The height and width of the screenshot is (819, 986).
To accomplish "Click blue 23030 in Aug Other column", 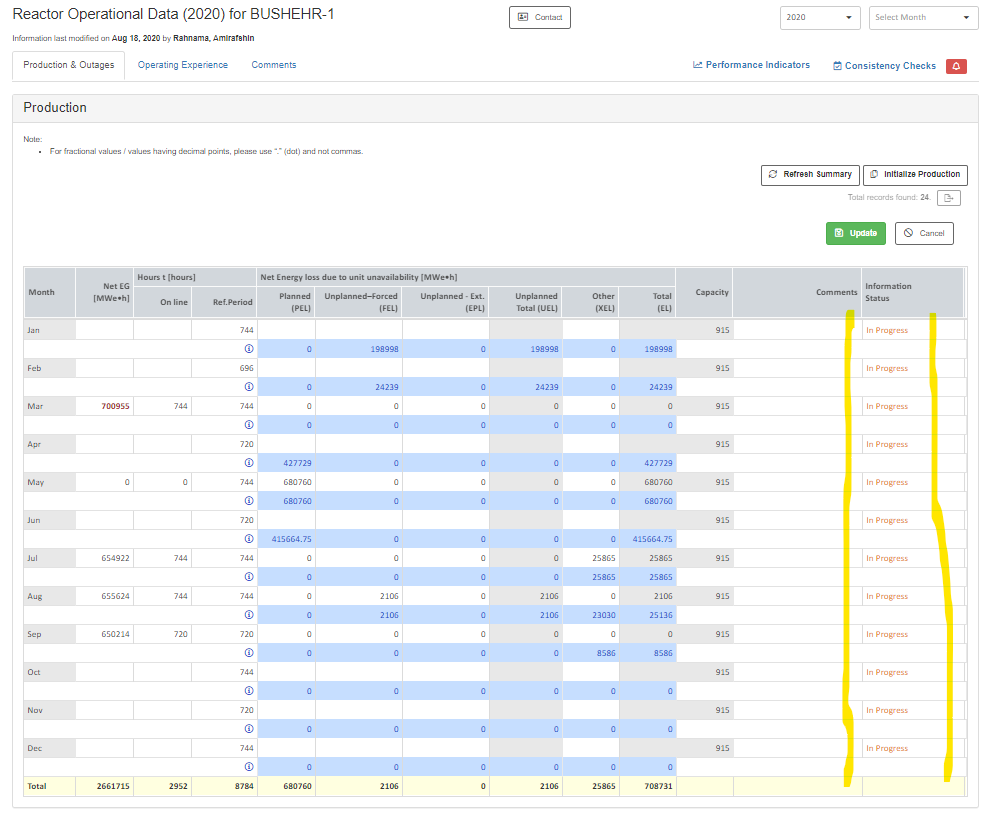I will 604,615.
